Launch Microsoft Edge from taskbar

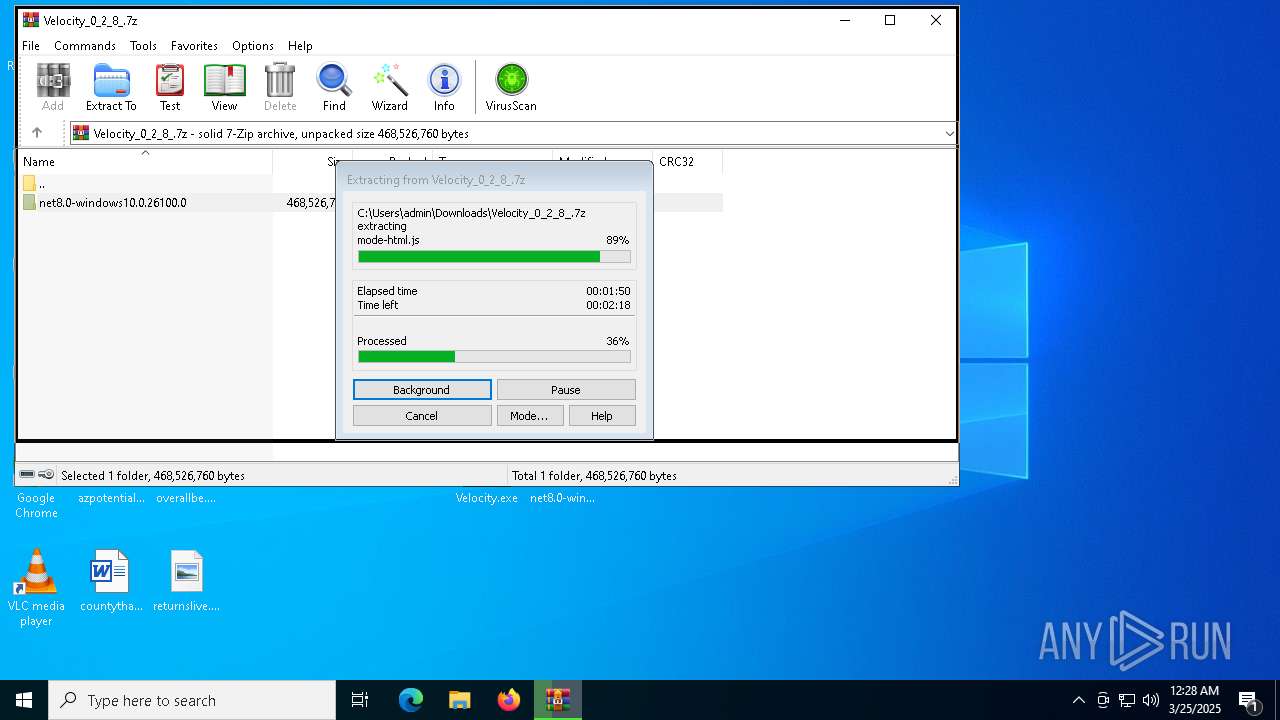pos(411,700)
